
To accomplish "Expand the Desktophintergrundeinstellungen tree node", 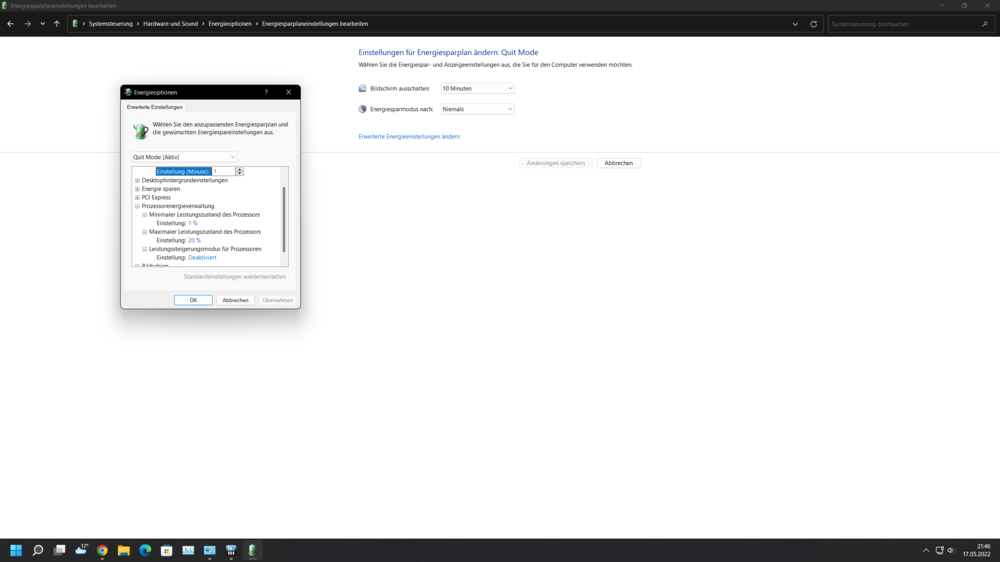I will [137, 181].
